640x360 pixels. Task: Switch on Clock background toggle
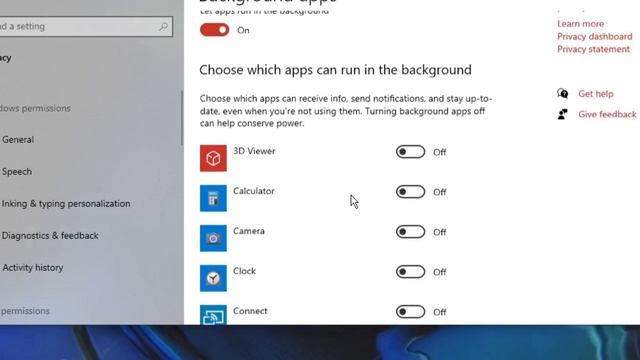coord(410,272)
